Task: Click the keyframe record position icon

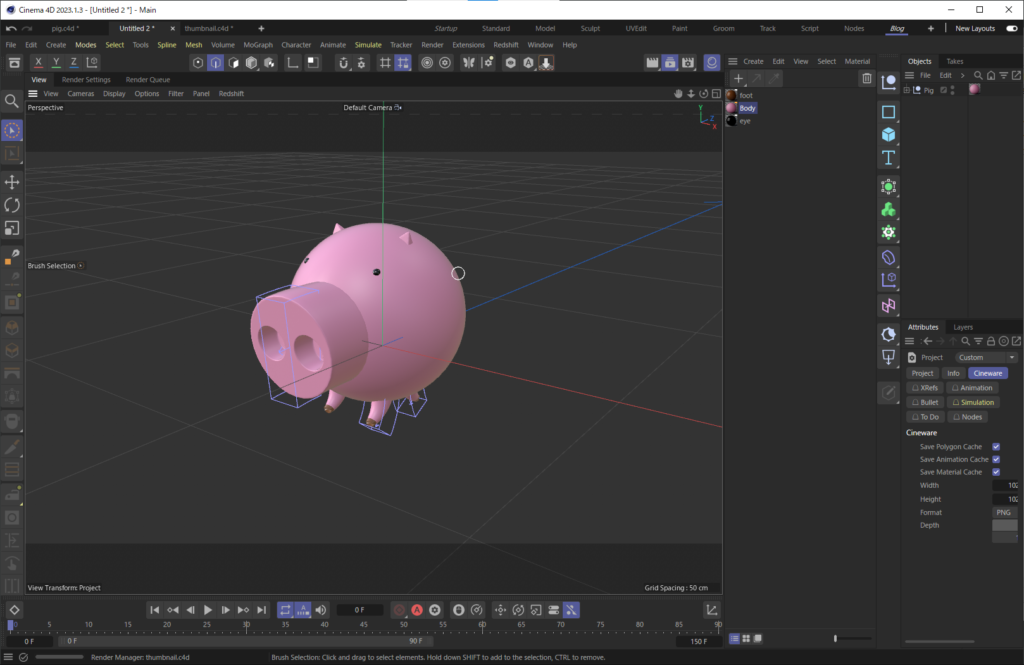Action: click(501, 610)
